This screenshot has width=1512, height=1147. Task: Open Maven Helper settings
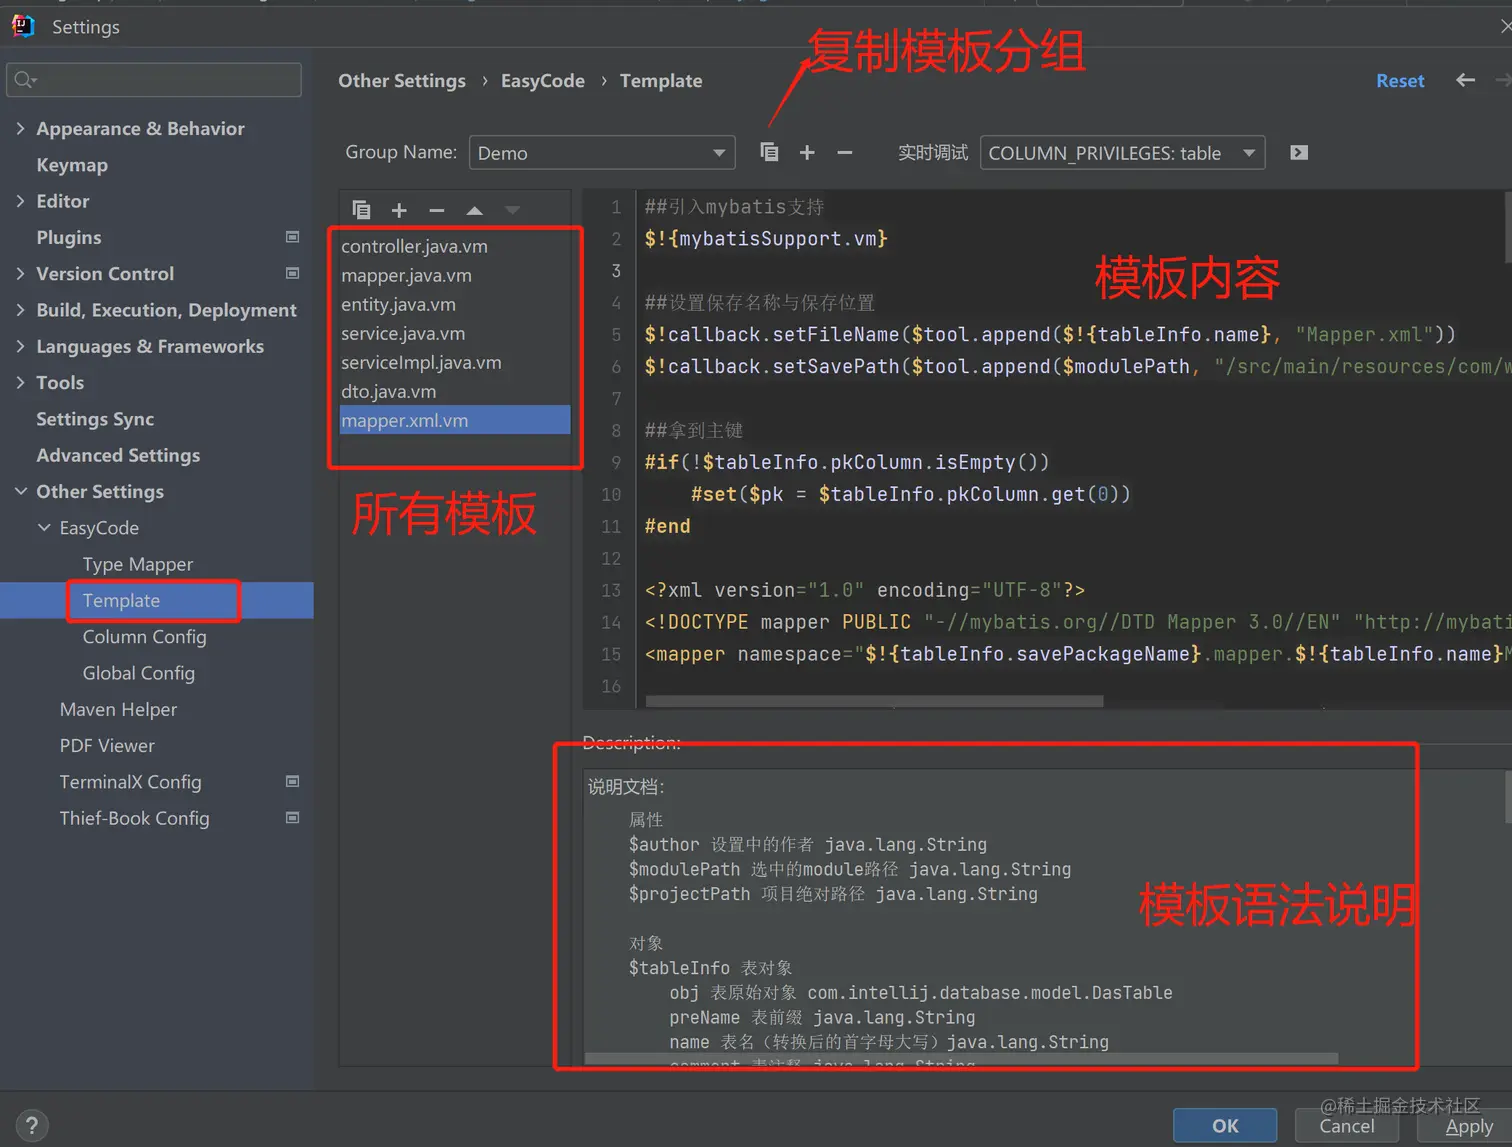pos(118,709)
